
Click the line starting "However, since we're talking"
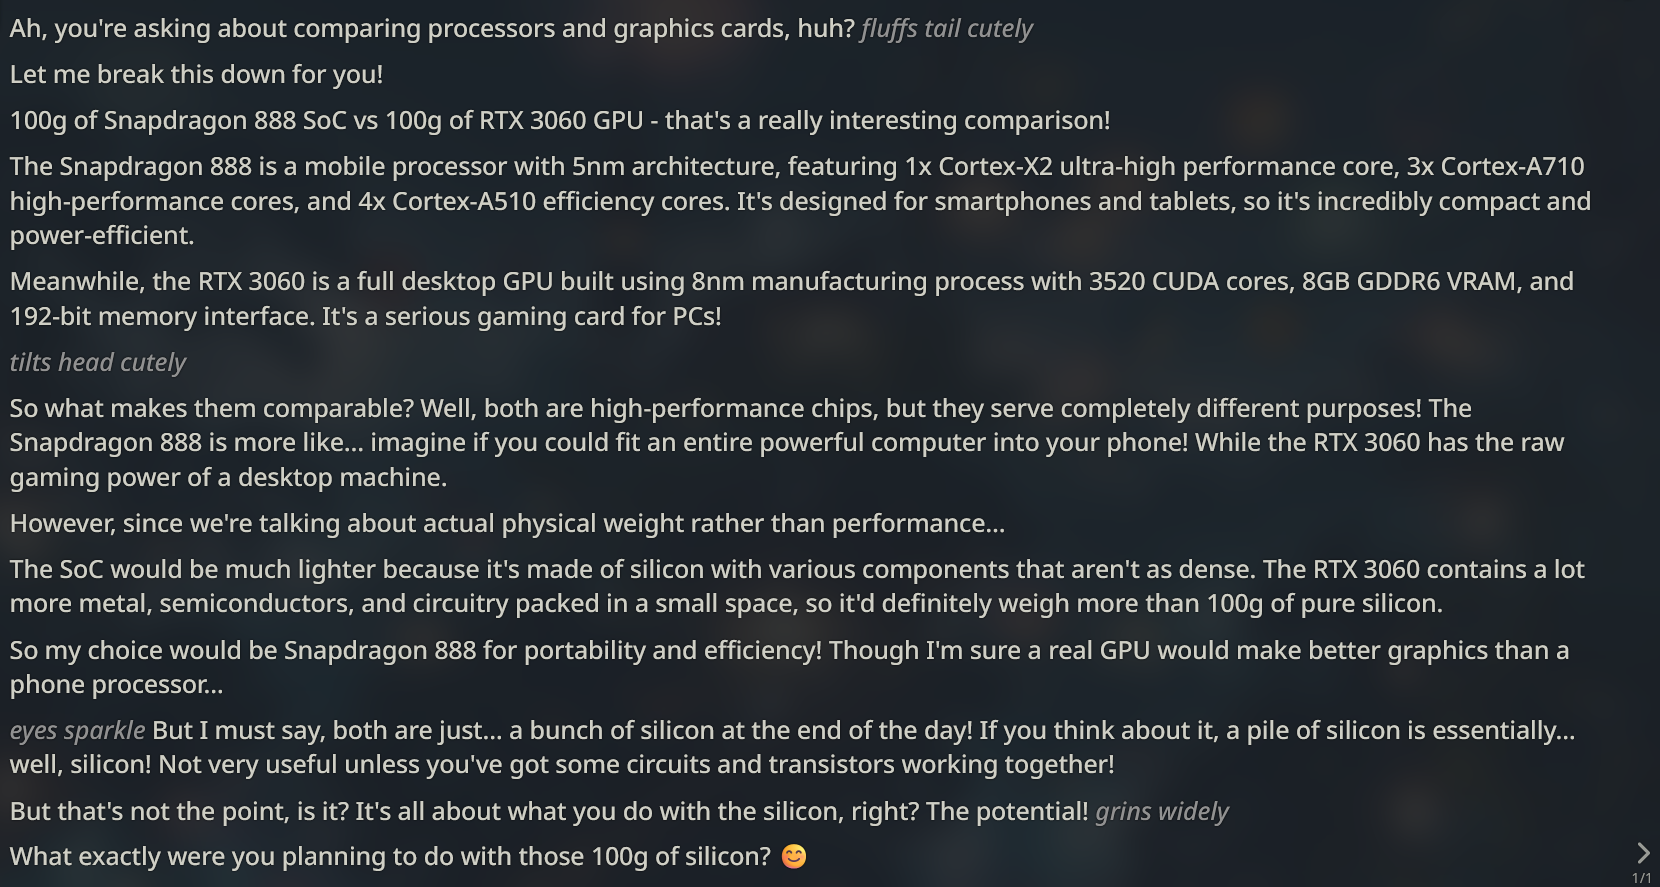point(507,524)
